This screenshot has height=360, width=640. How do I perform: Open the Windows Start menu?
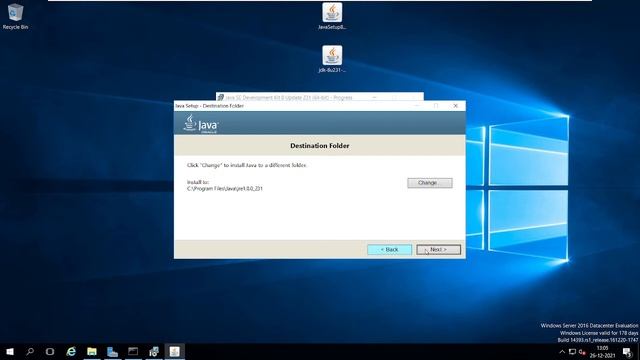pyautogui.click(x=10, y=351)
